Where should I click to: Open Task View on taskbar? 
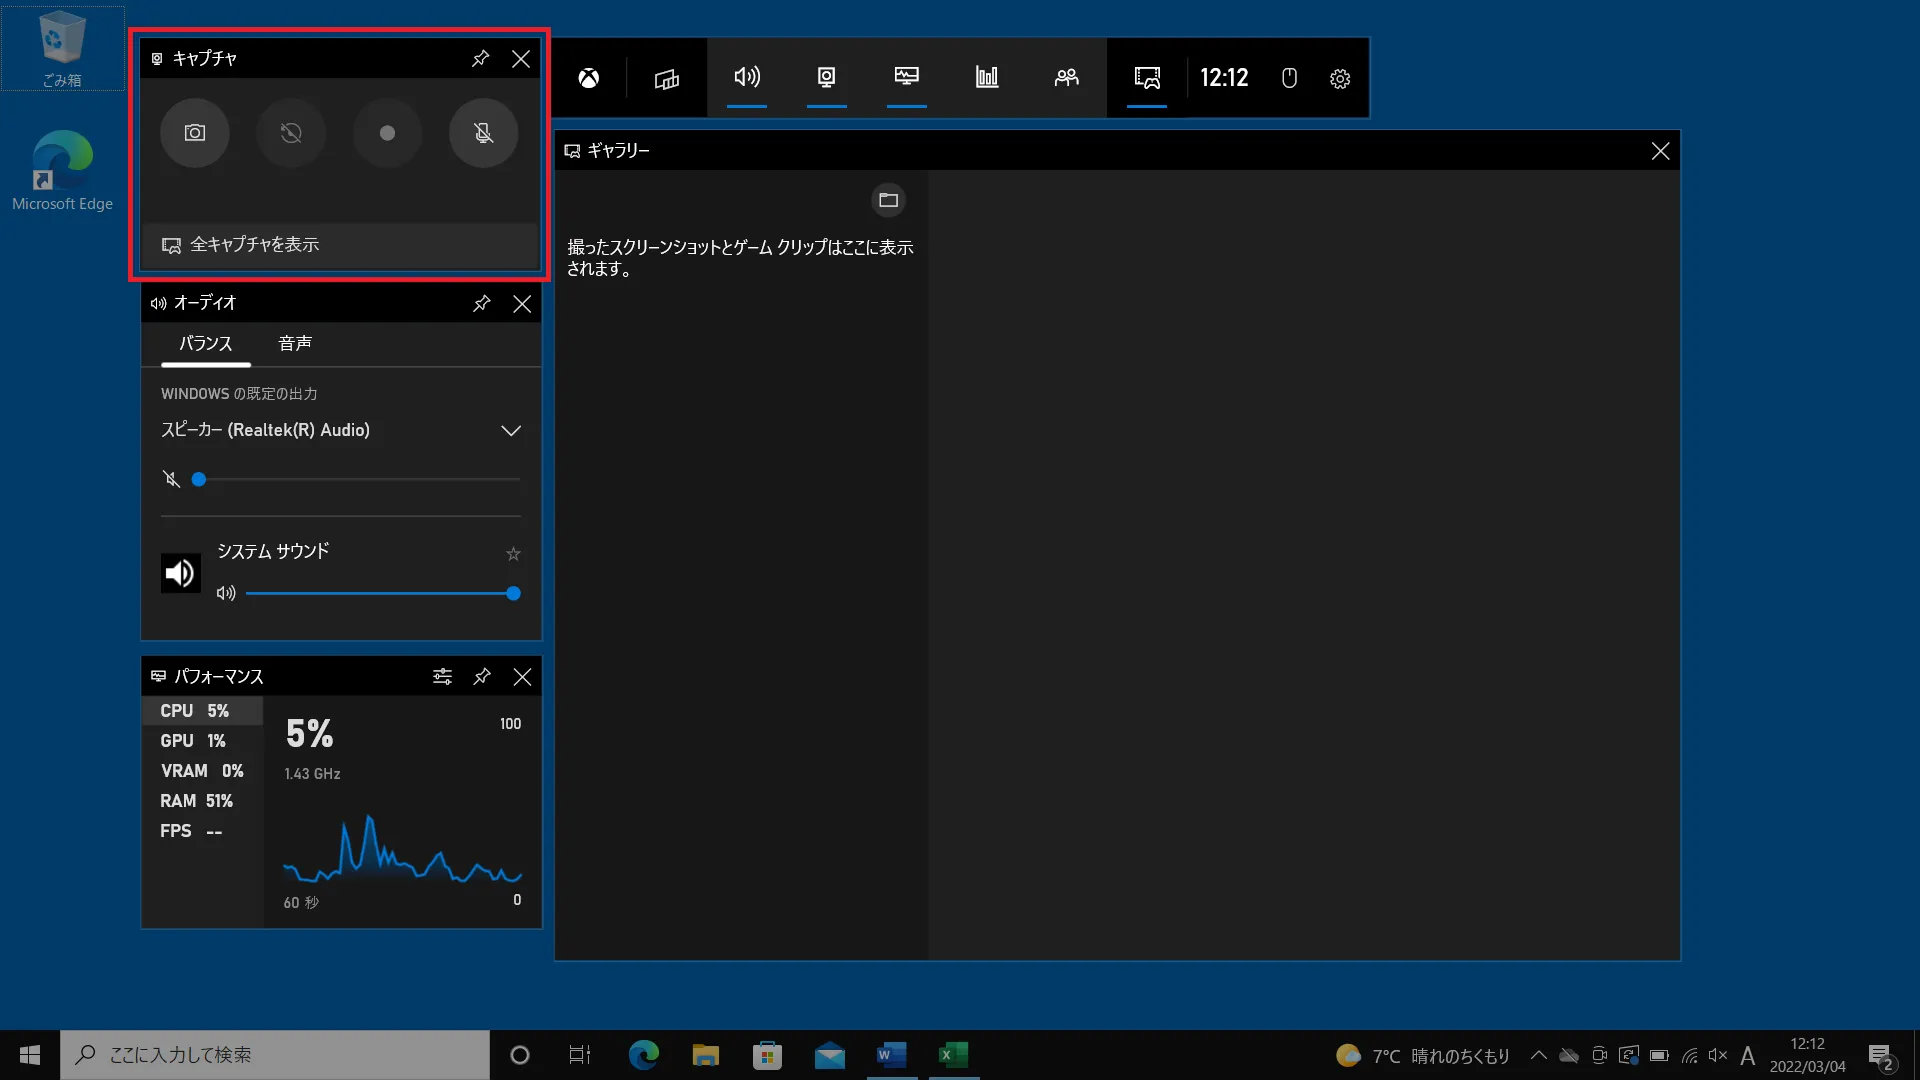tap(580, 1055)
